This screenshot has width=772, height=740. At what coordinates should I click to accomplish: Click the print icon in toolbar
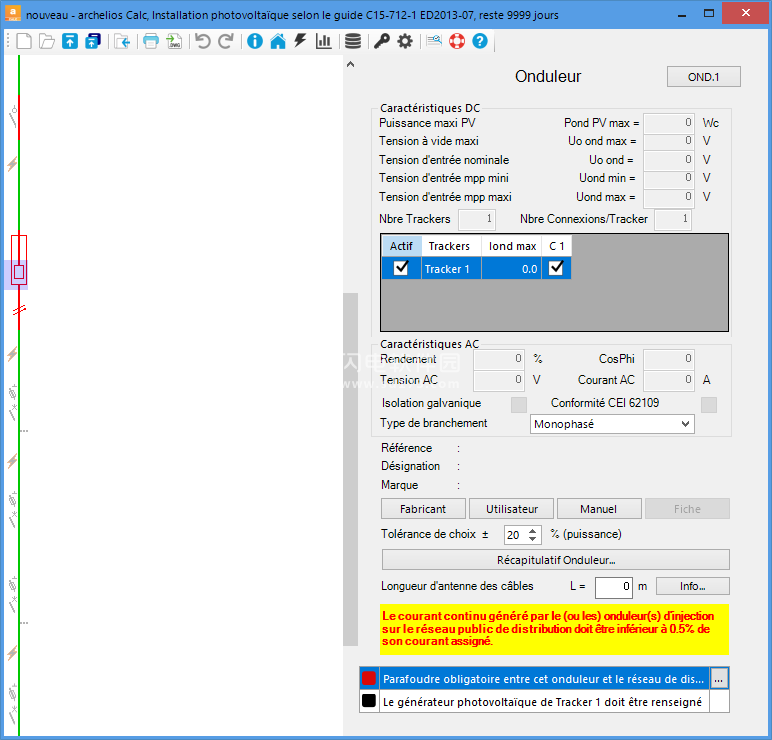(x=150, y=41)
